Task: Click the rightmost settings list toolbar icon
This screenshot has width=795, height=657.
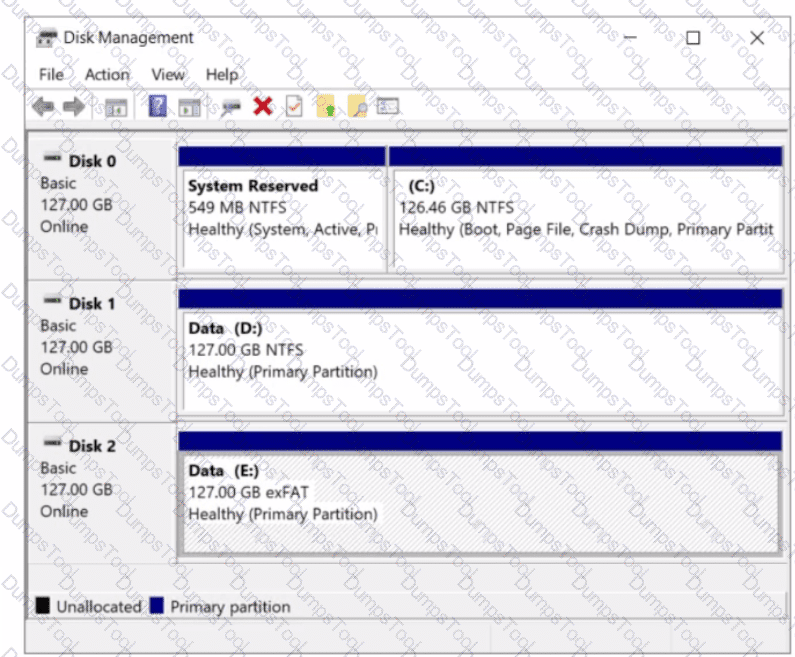Action: pos(388,107)
